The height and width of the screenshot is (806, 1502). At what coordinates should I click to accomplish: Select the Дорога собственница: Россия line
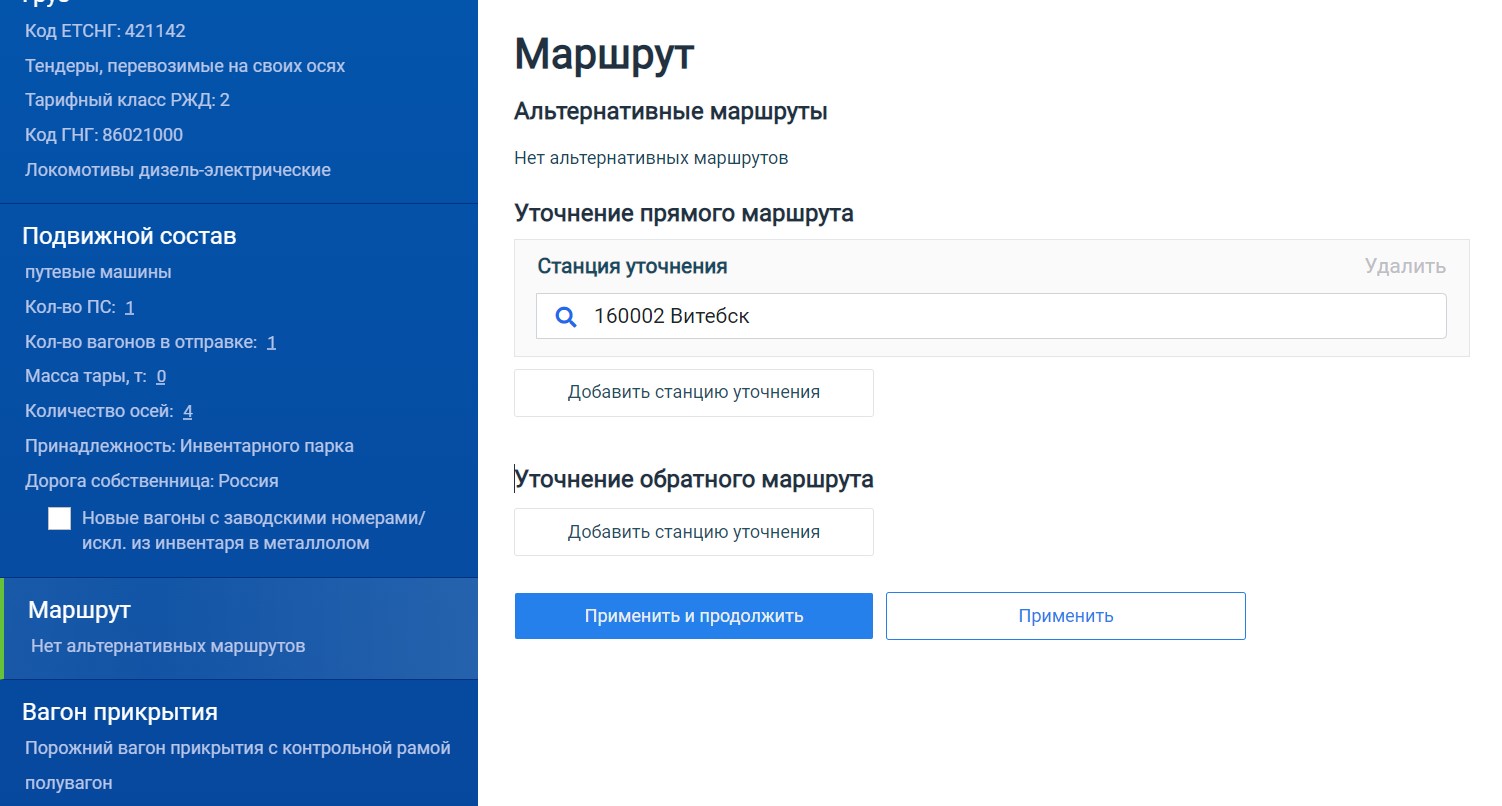coord(152,481)
